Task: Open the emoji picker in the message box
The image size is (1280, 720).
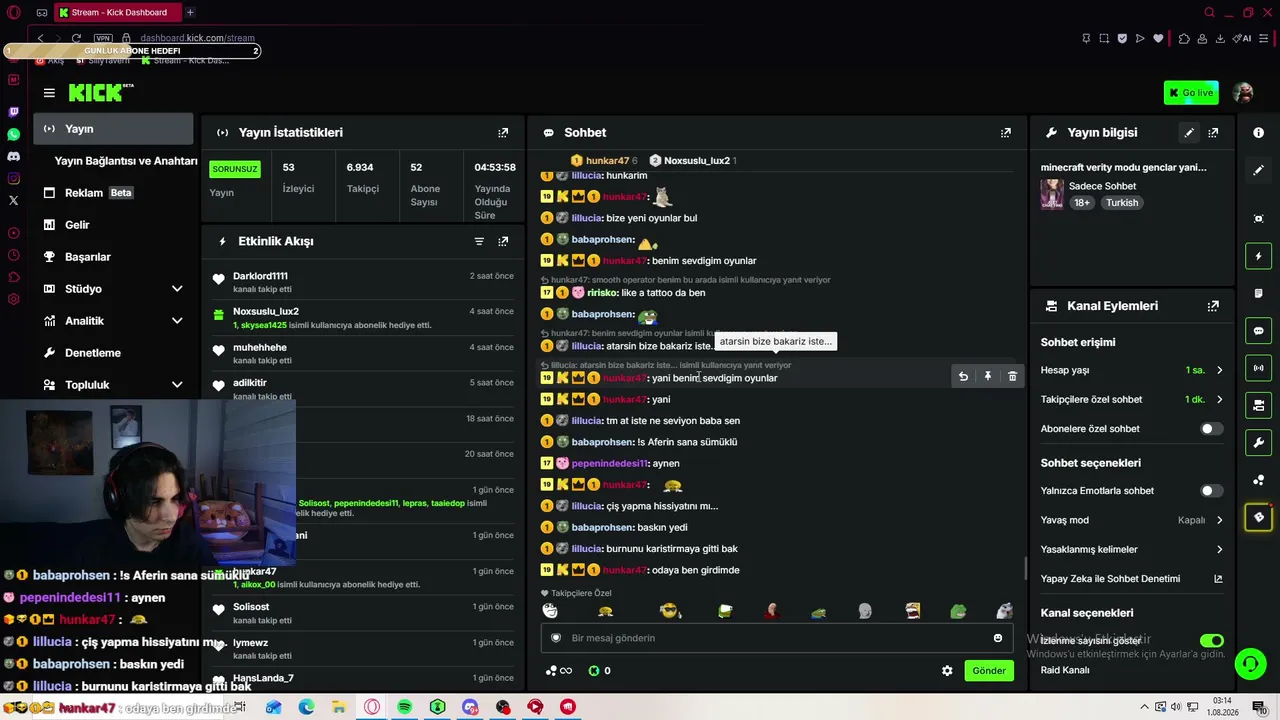Action: pos(998,638)
